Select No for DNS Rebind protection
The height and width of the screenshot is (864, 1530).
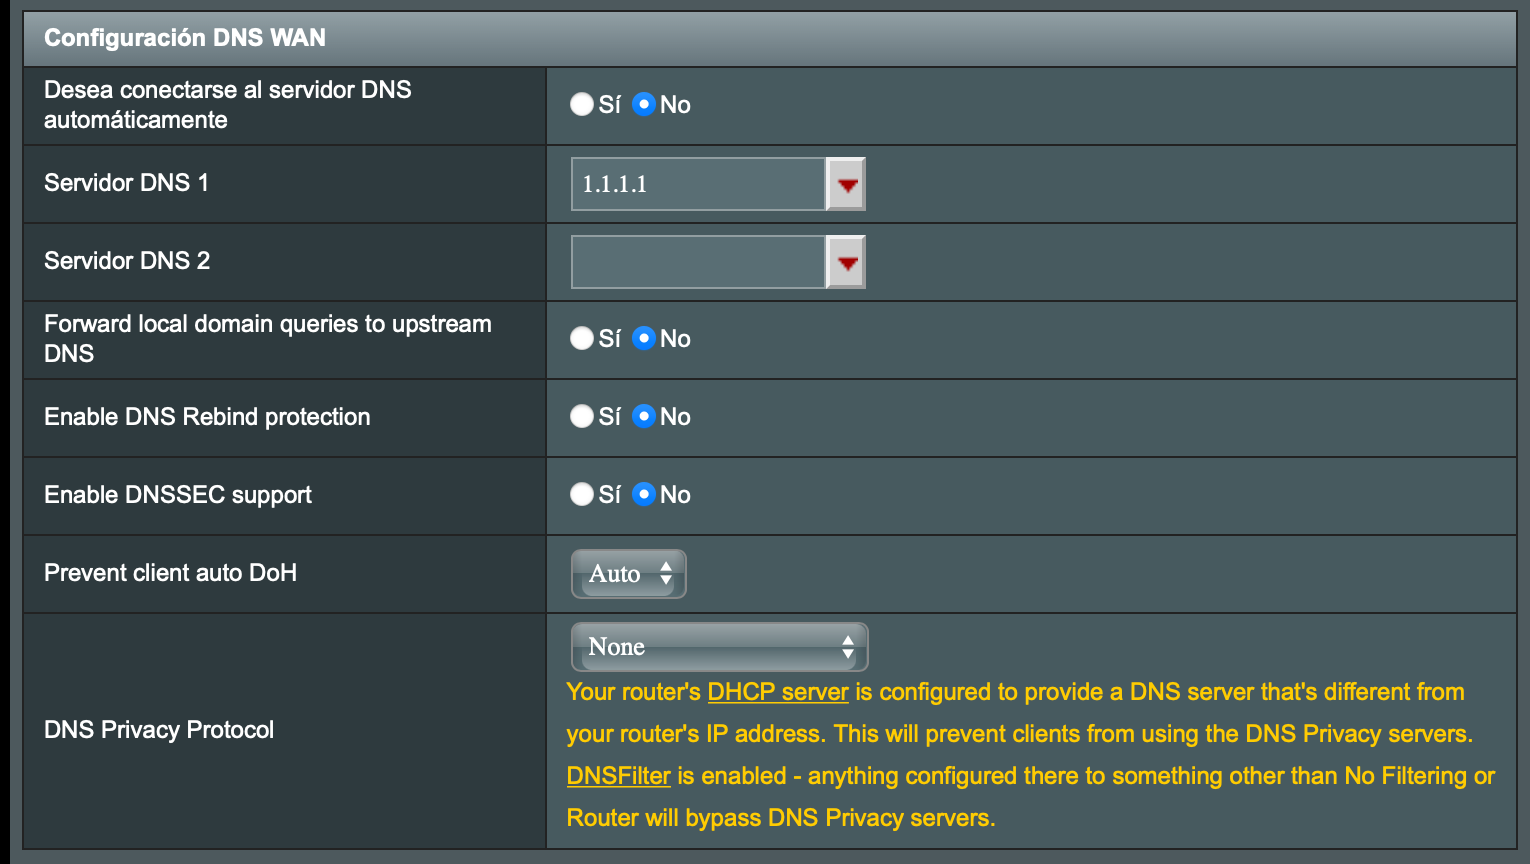click(x=644, y=416)
